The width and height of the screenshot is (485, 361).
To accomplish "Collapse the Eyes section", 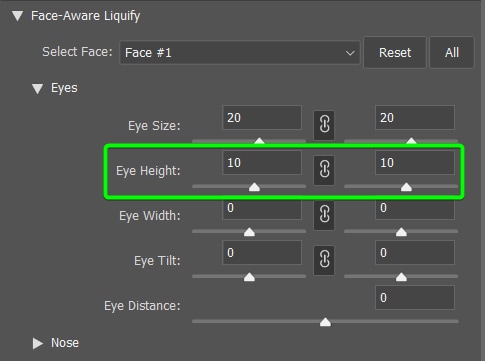I will [x=37, y=88].
